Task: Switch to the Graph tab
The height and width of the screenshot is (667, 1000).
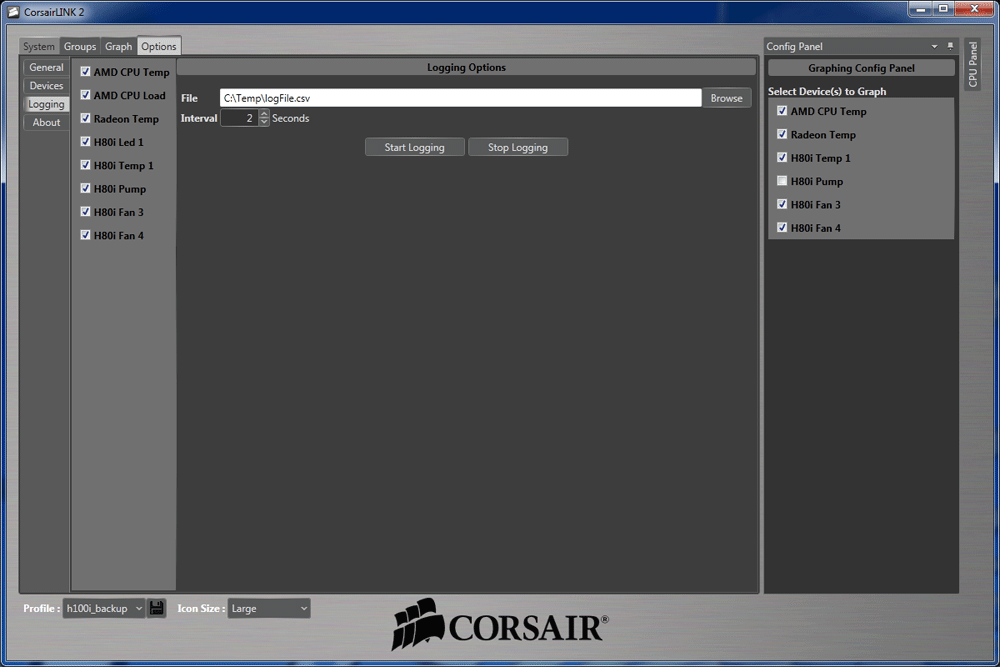Action: point(118,46)
